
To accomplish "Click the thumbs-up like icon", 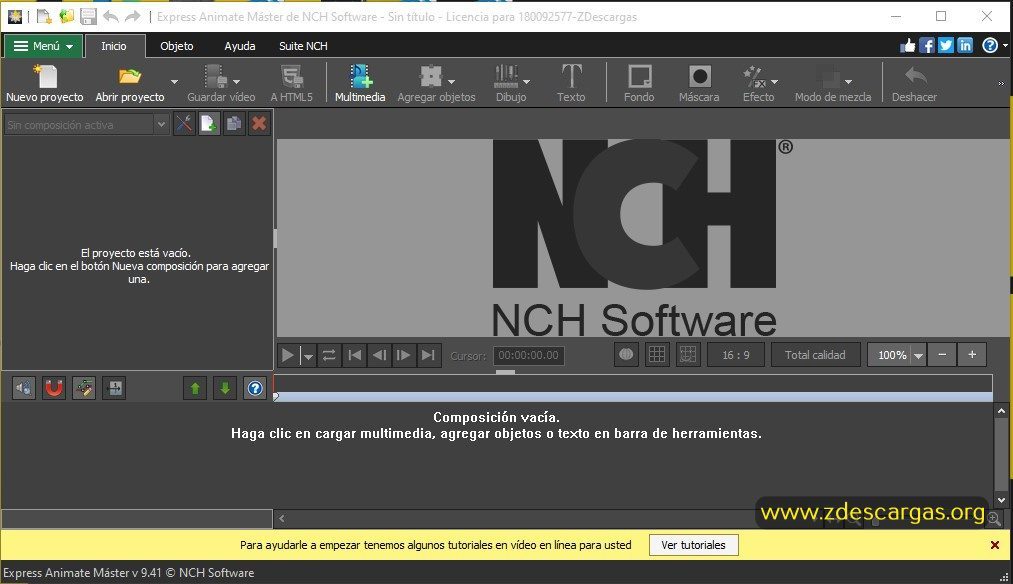I will 908,45.
